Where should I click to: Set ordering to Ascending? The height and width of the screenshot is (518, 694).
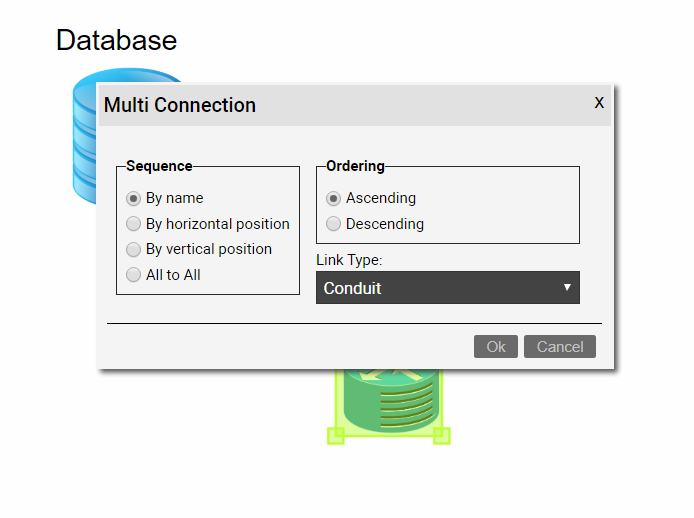click(x=334, y=198)
